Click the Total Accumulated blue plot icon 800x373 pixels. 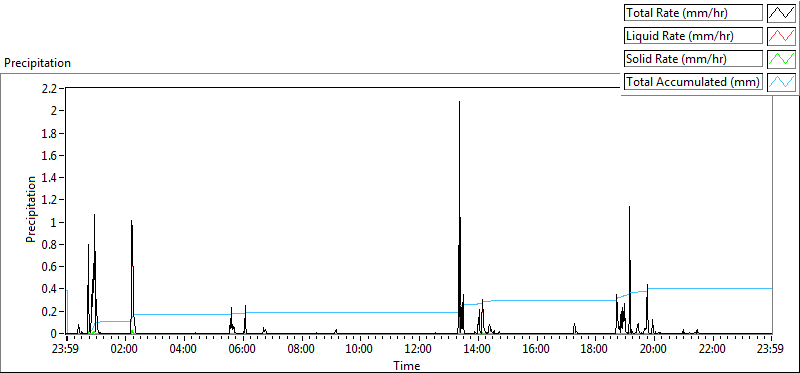[x=781, y=82]
